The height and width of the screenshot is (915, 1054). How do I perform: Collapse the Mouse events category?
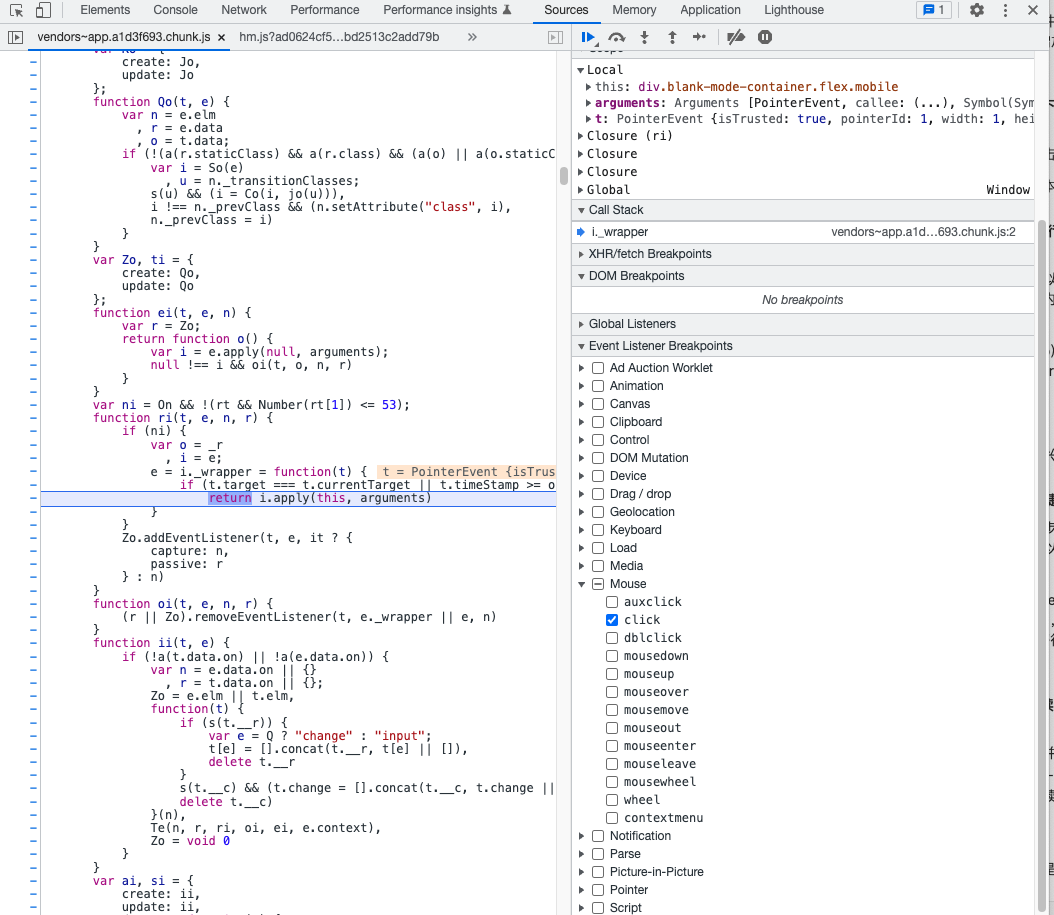coord(581,584)
